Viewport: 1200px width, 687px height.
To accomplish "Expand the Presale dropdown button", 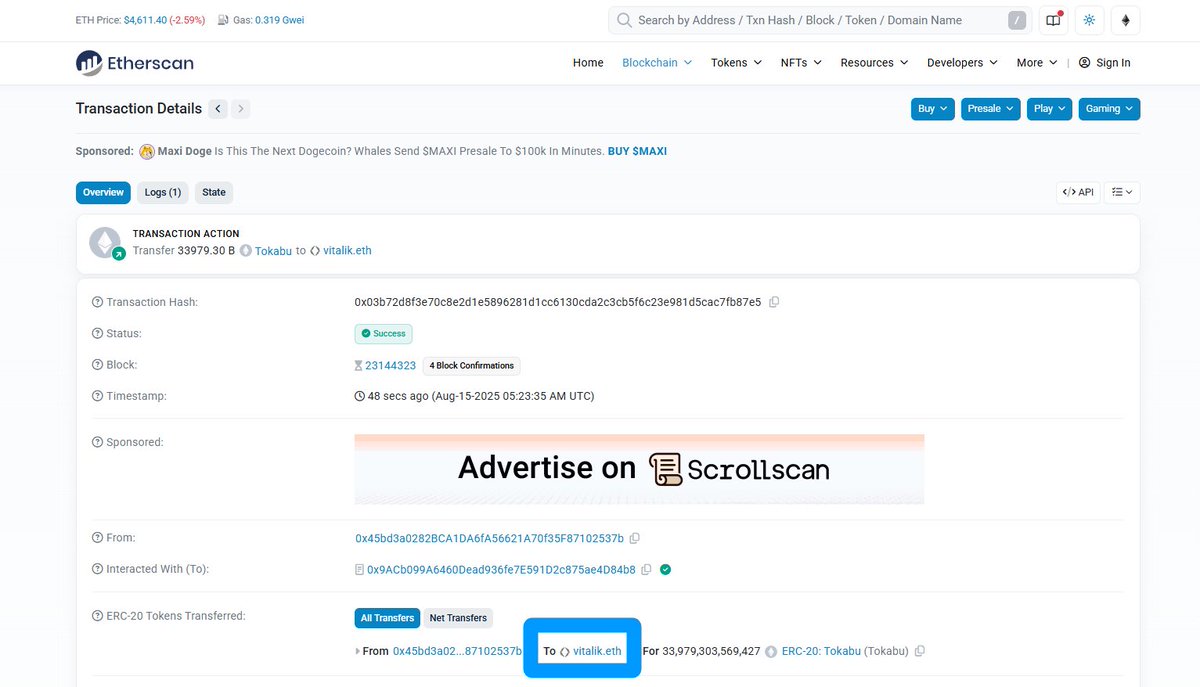I will click(991, 109).
